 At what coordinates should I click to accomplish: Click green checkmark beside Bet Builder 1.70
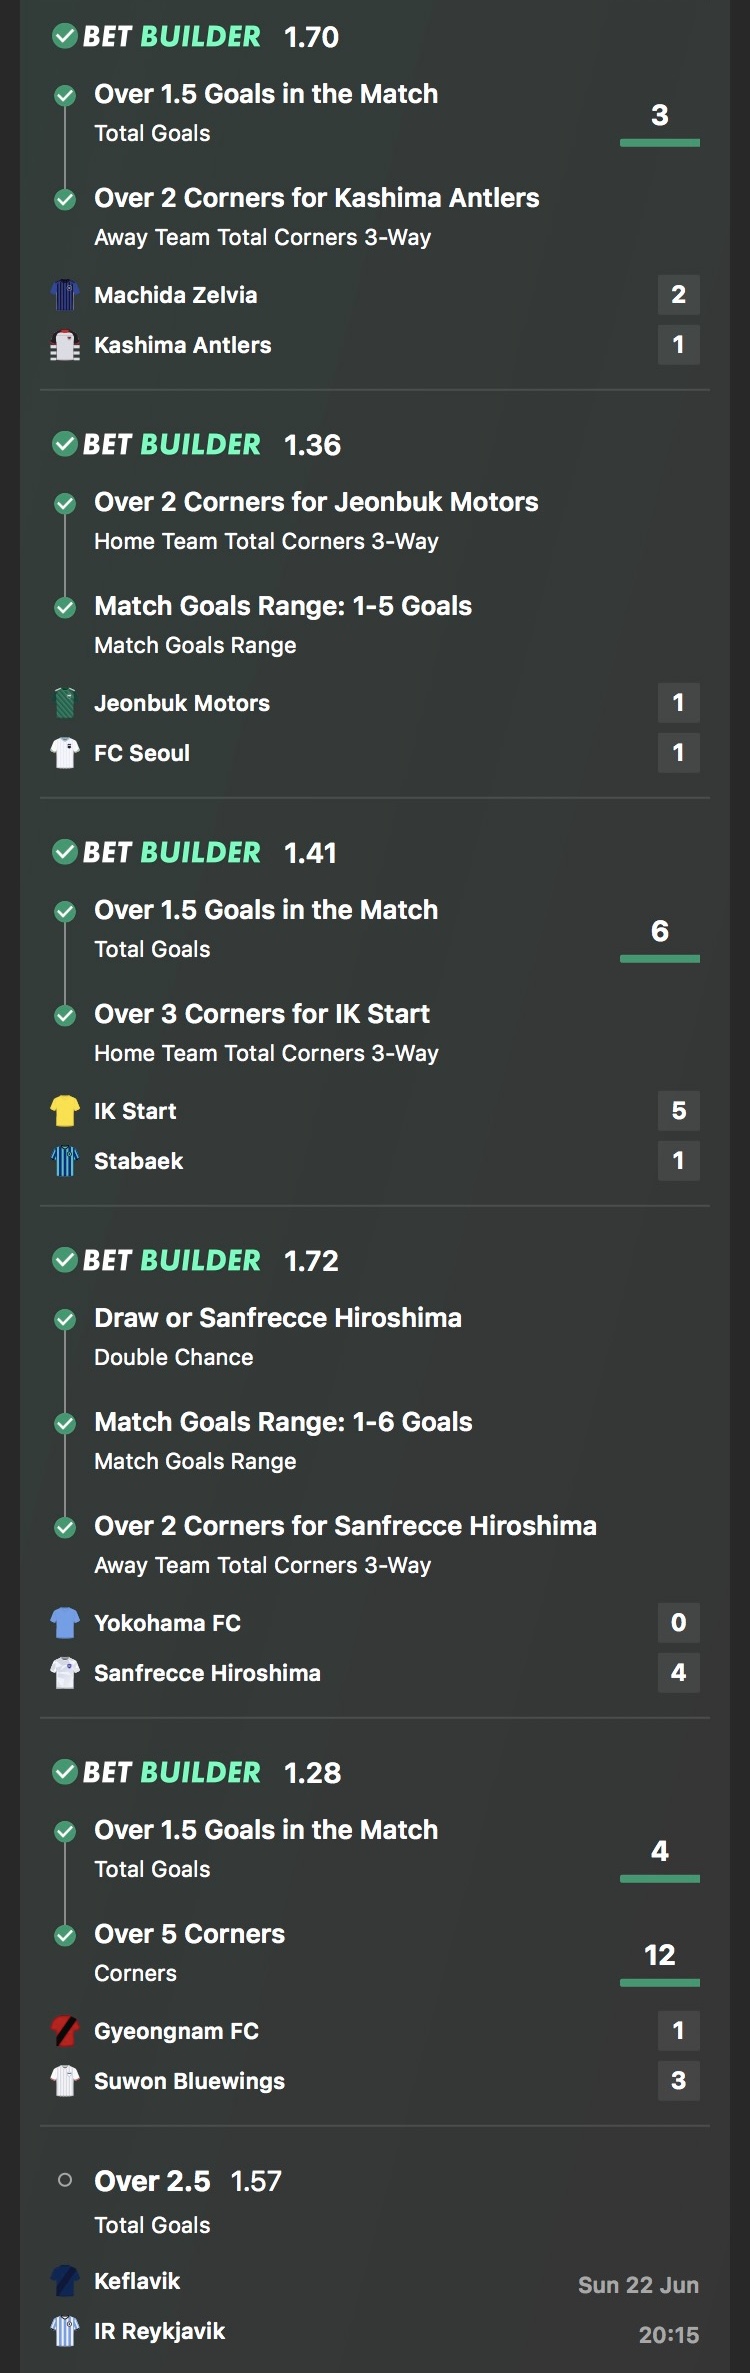click(x=65, y=37)
